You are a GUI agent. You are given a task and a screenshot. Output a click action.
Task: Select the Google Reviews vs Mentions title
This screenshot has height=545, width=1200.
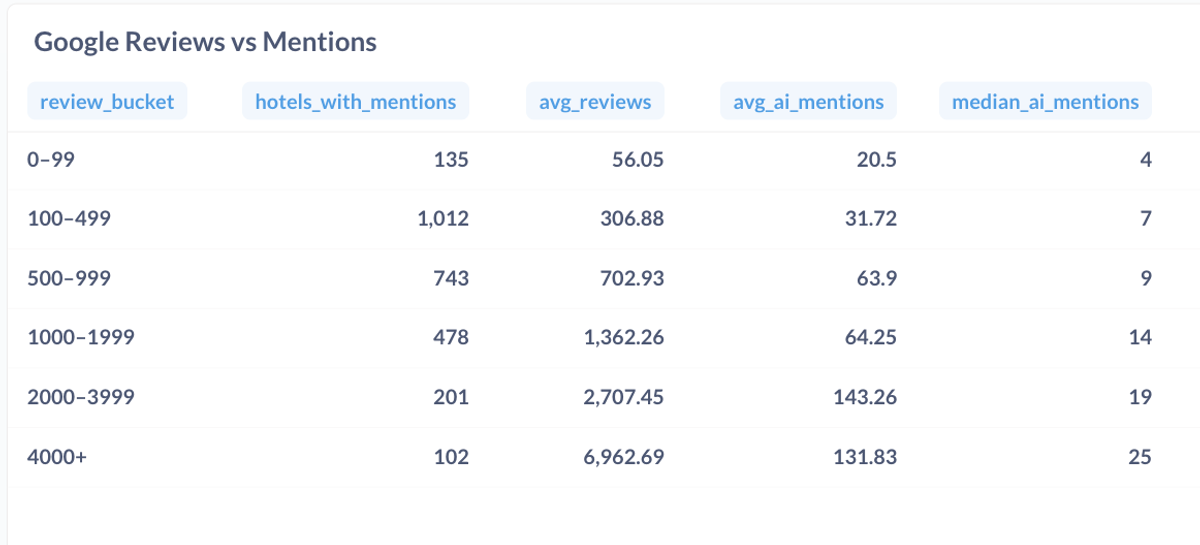tap(205, 42)
